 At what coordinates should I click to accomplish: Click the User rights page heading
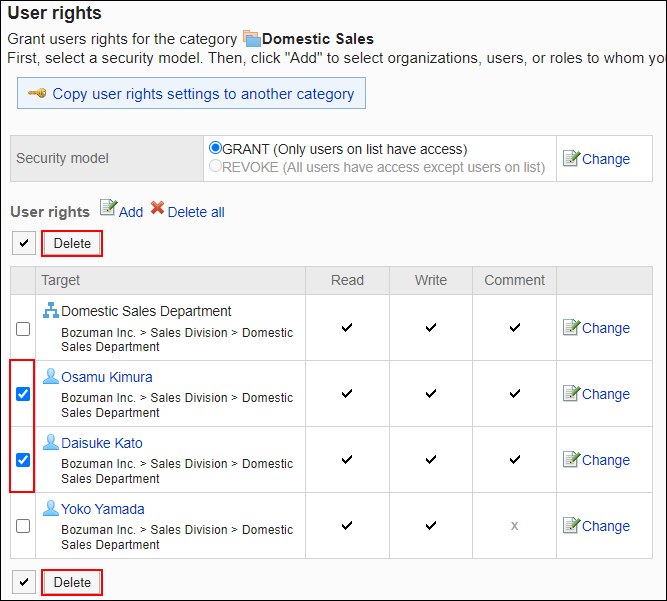pyautogui.click(x=54, y=13)
